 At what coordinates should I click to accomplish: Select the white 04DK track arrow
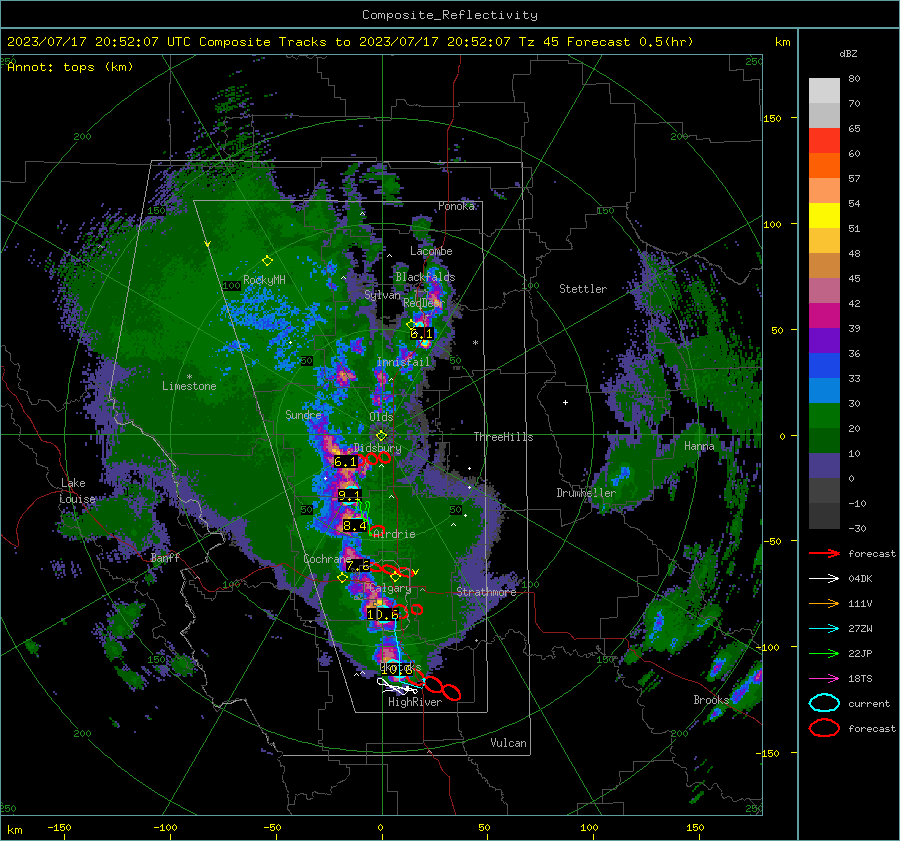824,578
